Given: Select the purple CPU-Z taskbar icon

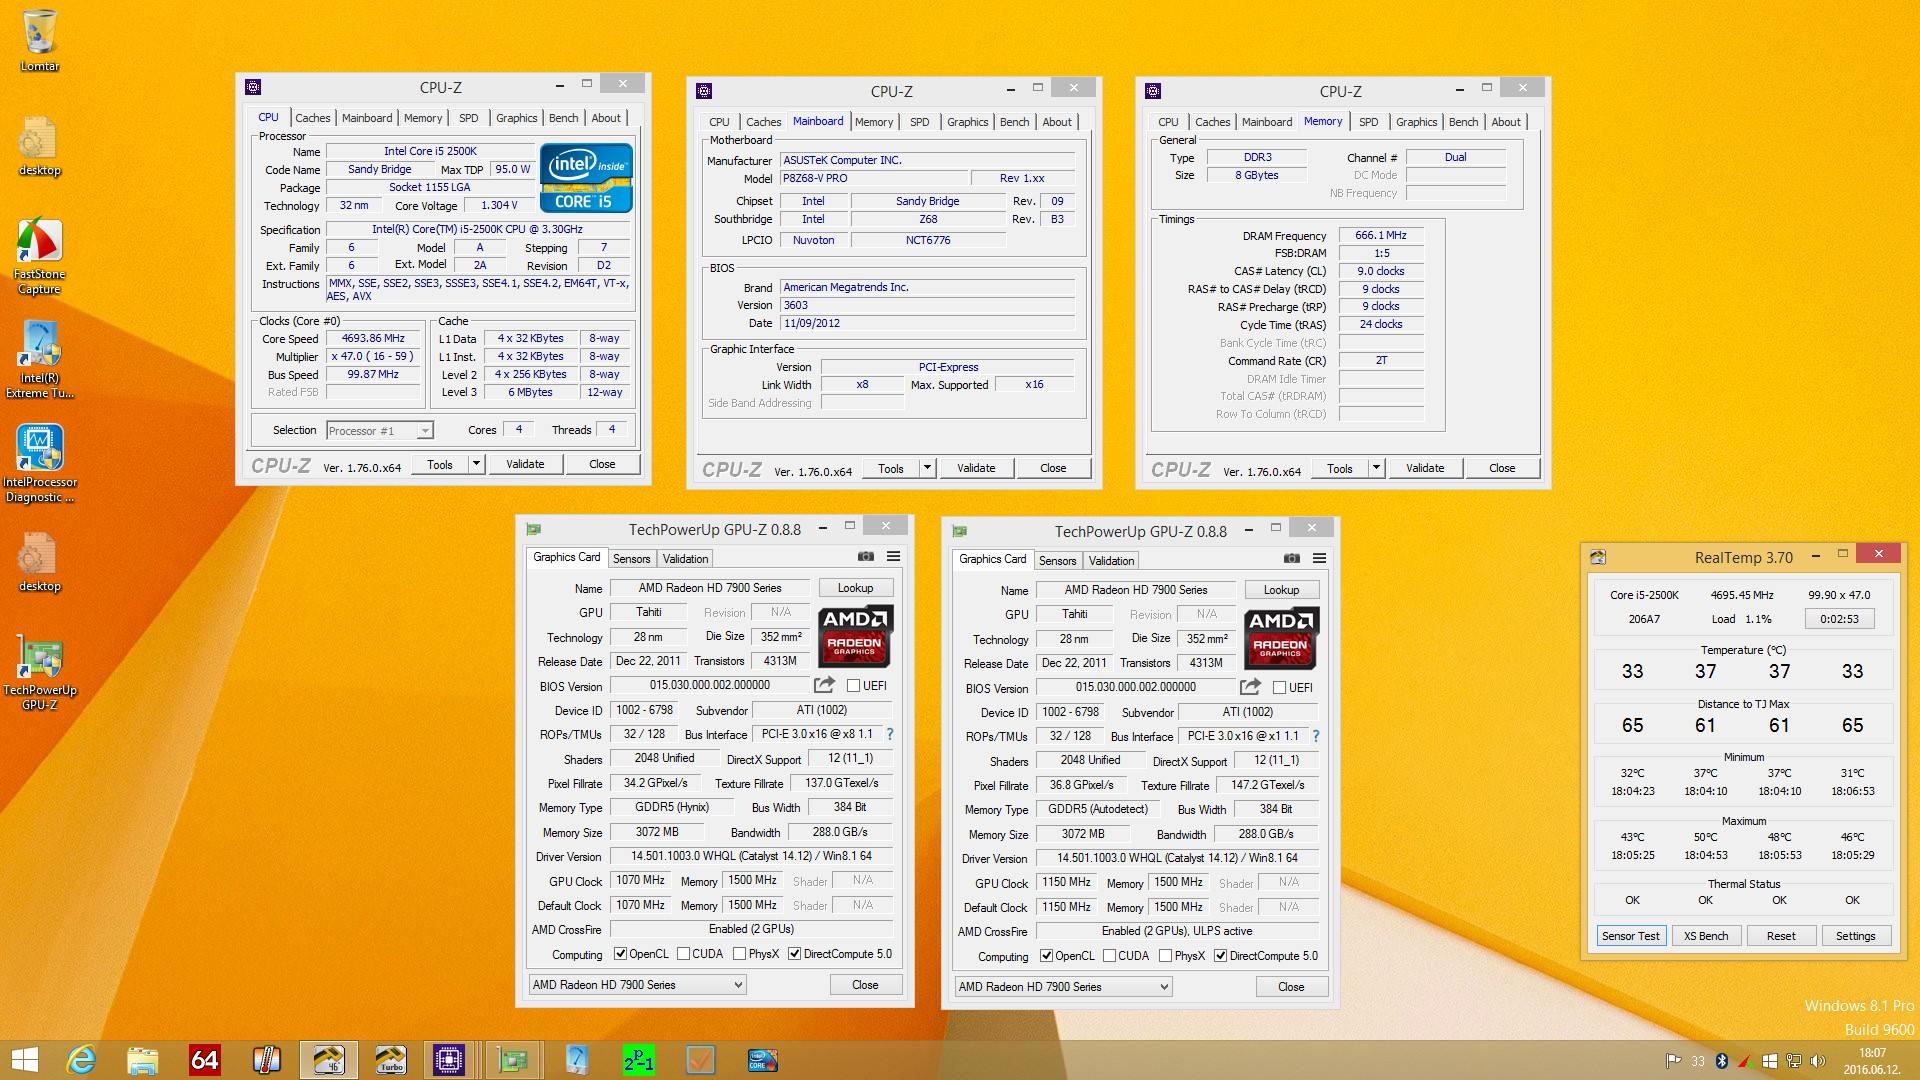Looking at the screenshot, I should [x=449, y=1060].
